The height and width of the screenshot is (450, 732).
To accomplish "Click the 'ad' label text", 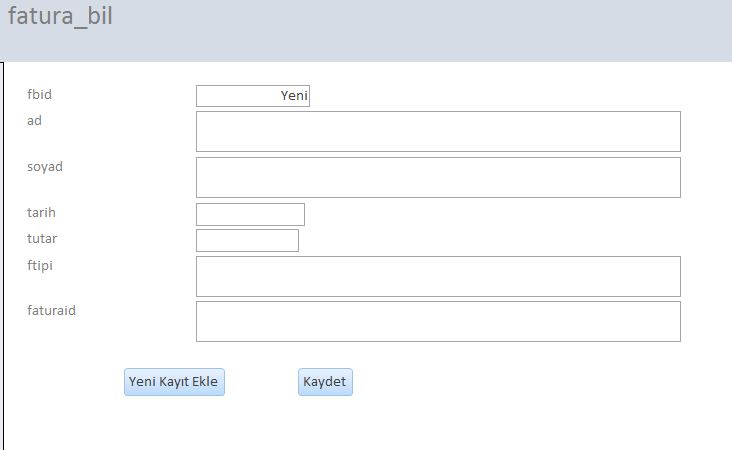I will point(34,120).
